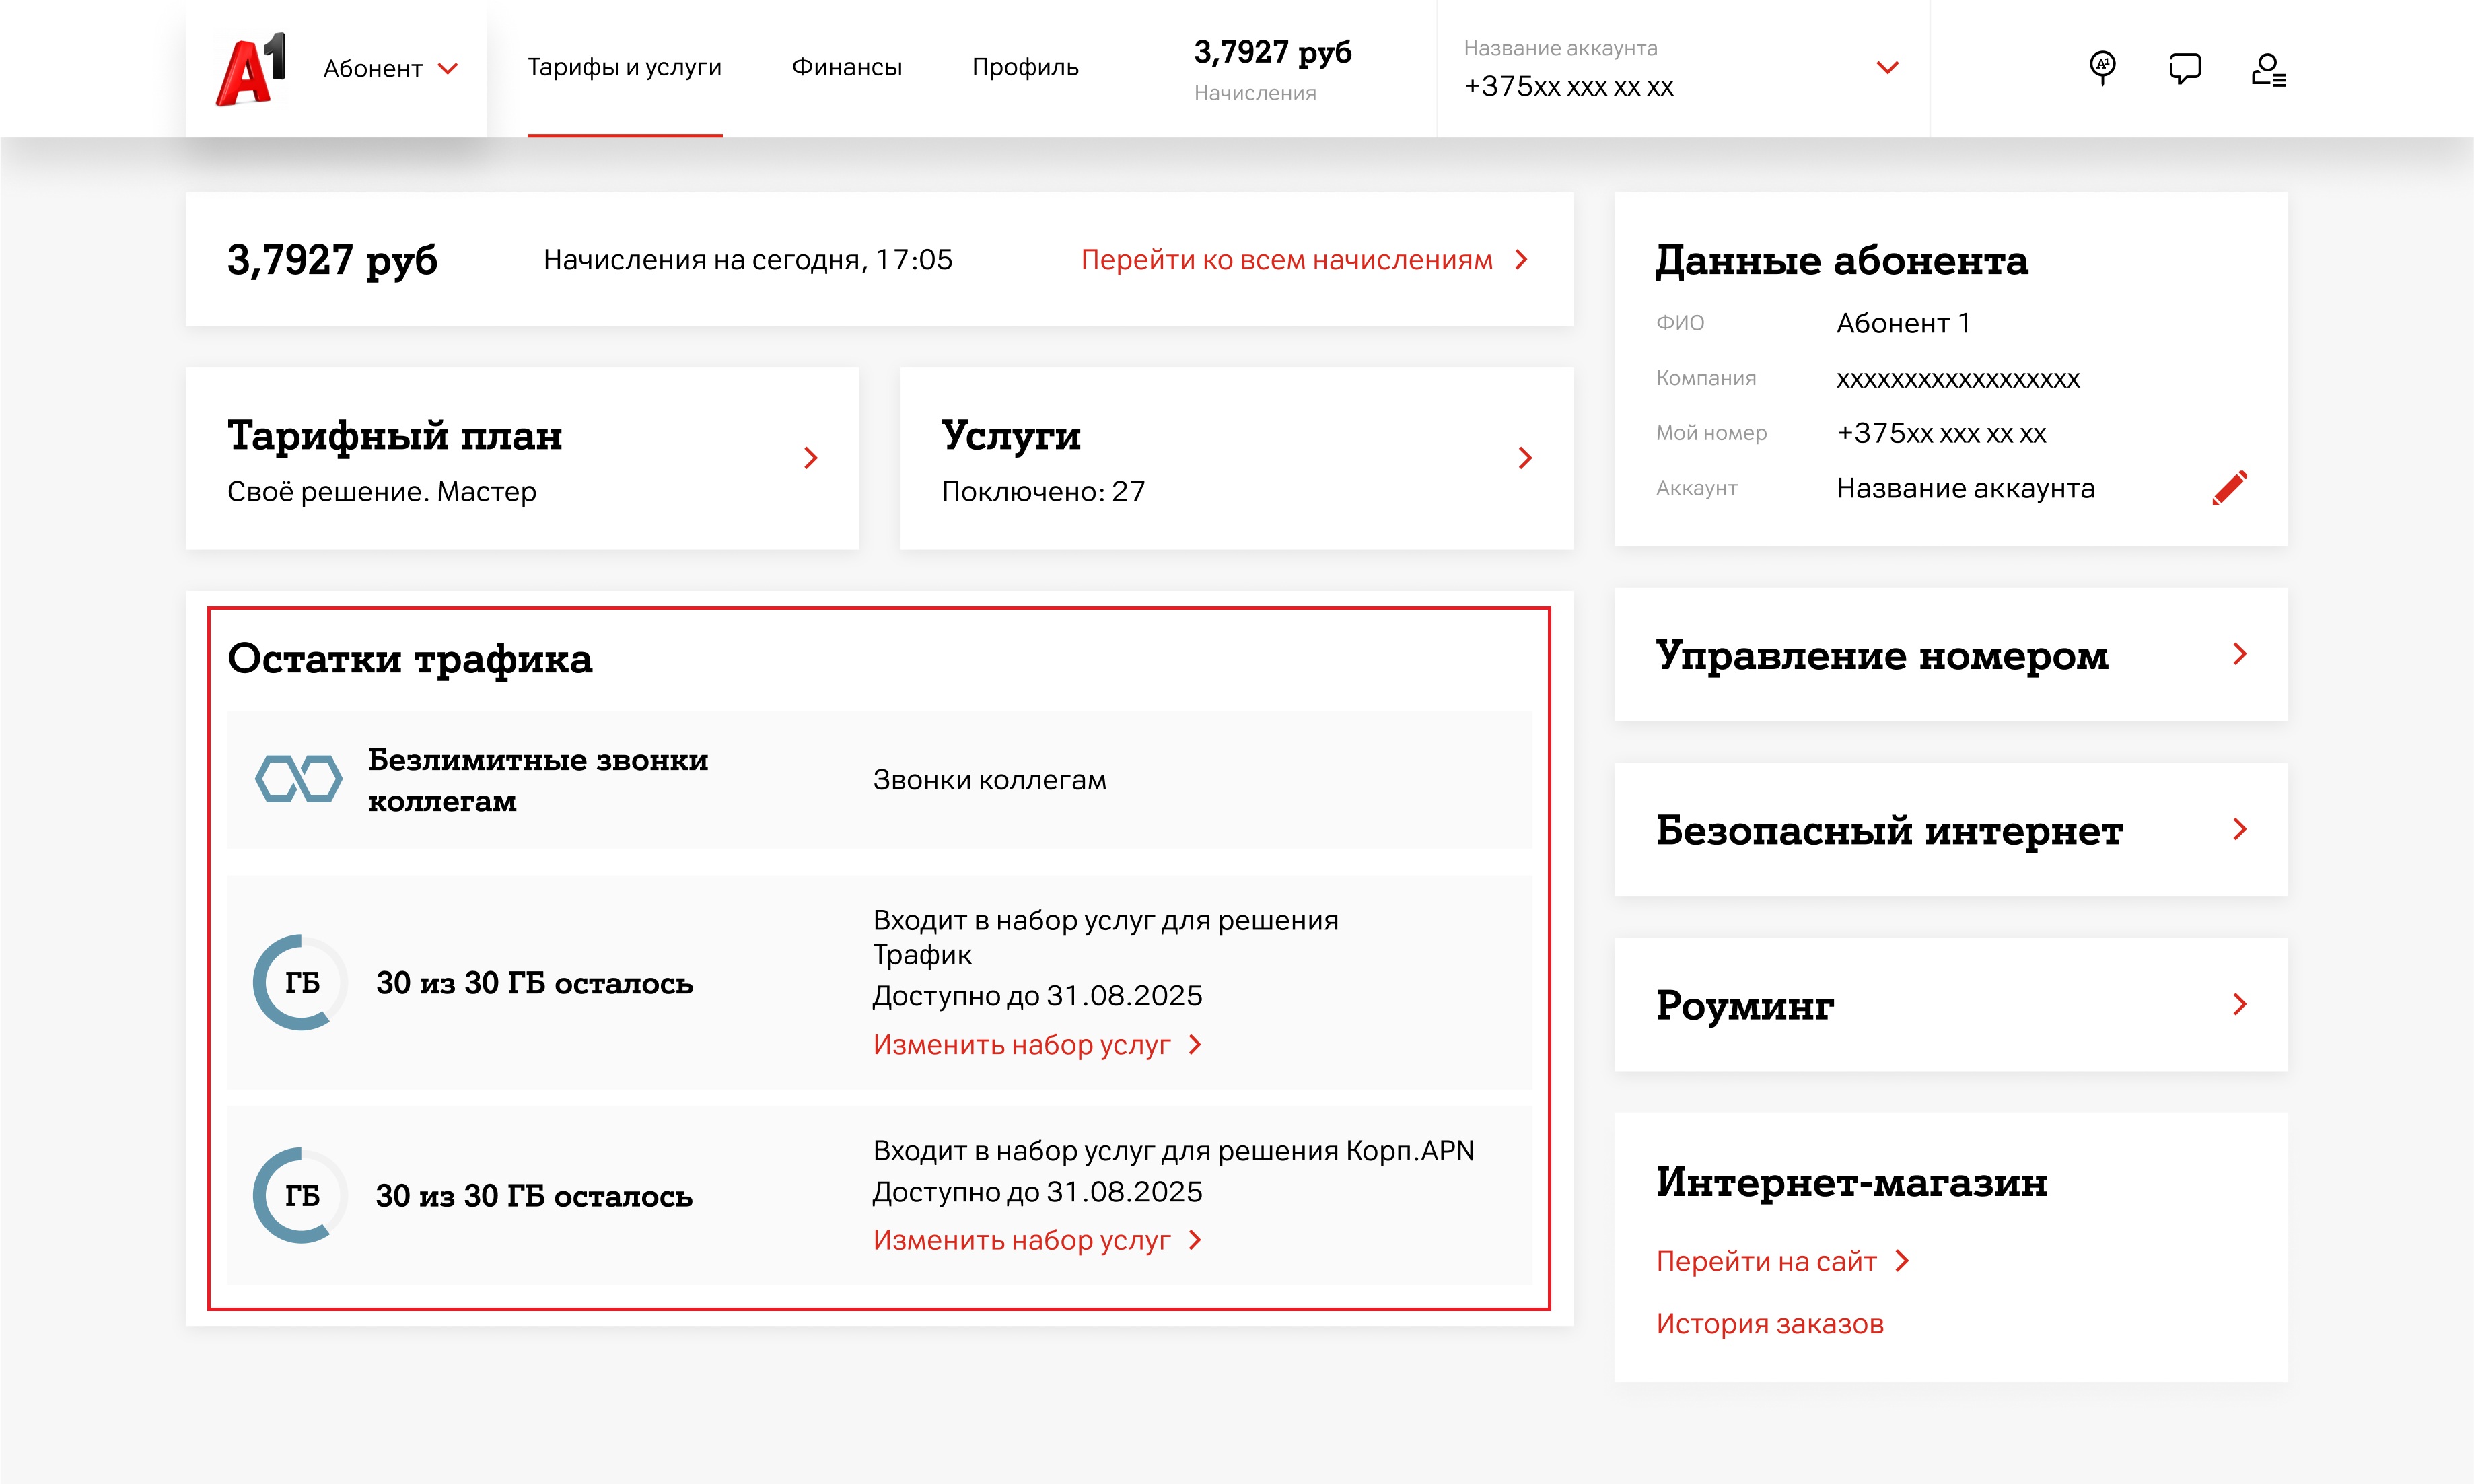This screenshot has width=2474, height=1484.
Task: Expand Управление номером section
Action: click(2239, 654)
